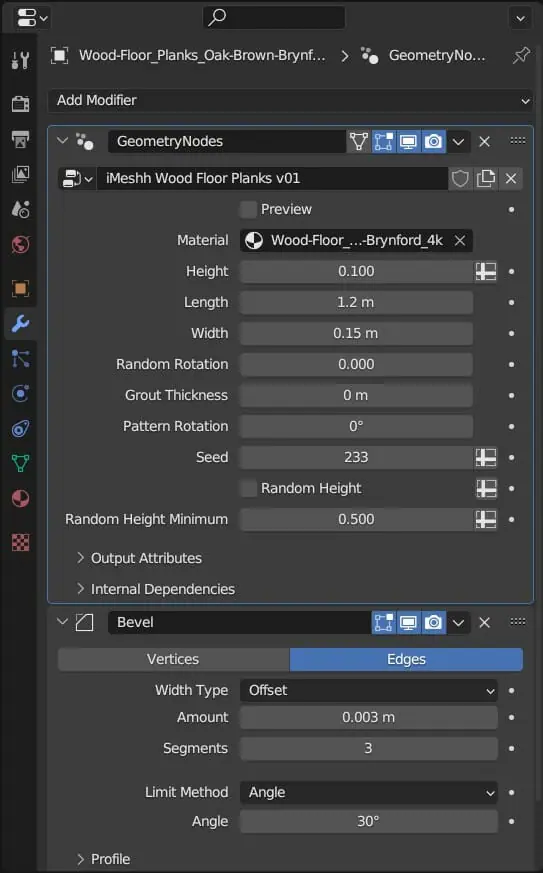The image size is (543, 873).
Task: Select Bevel Edges mode
Action: click(406, 659)
